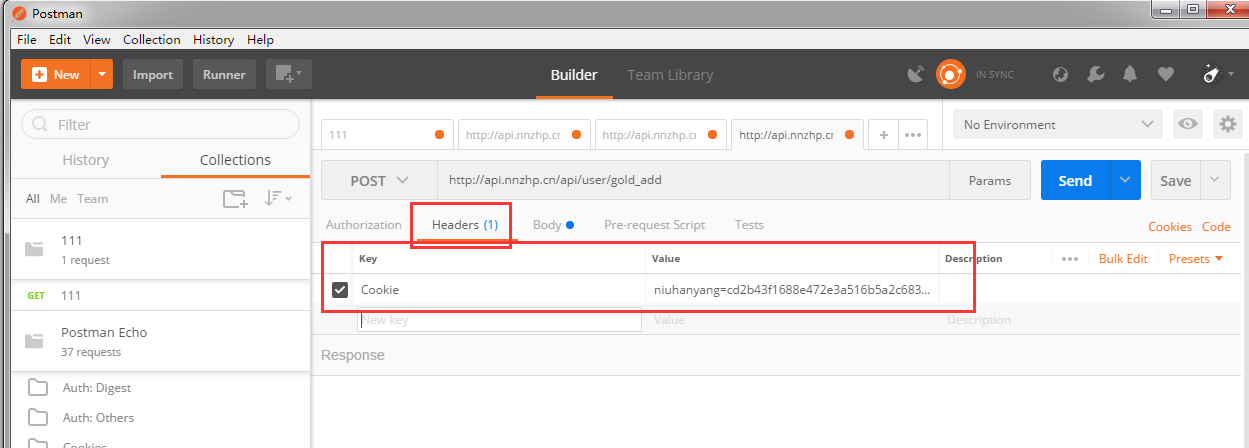
Task: Switch to the Headers (1) tab
Action: click(465, 225)
